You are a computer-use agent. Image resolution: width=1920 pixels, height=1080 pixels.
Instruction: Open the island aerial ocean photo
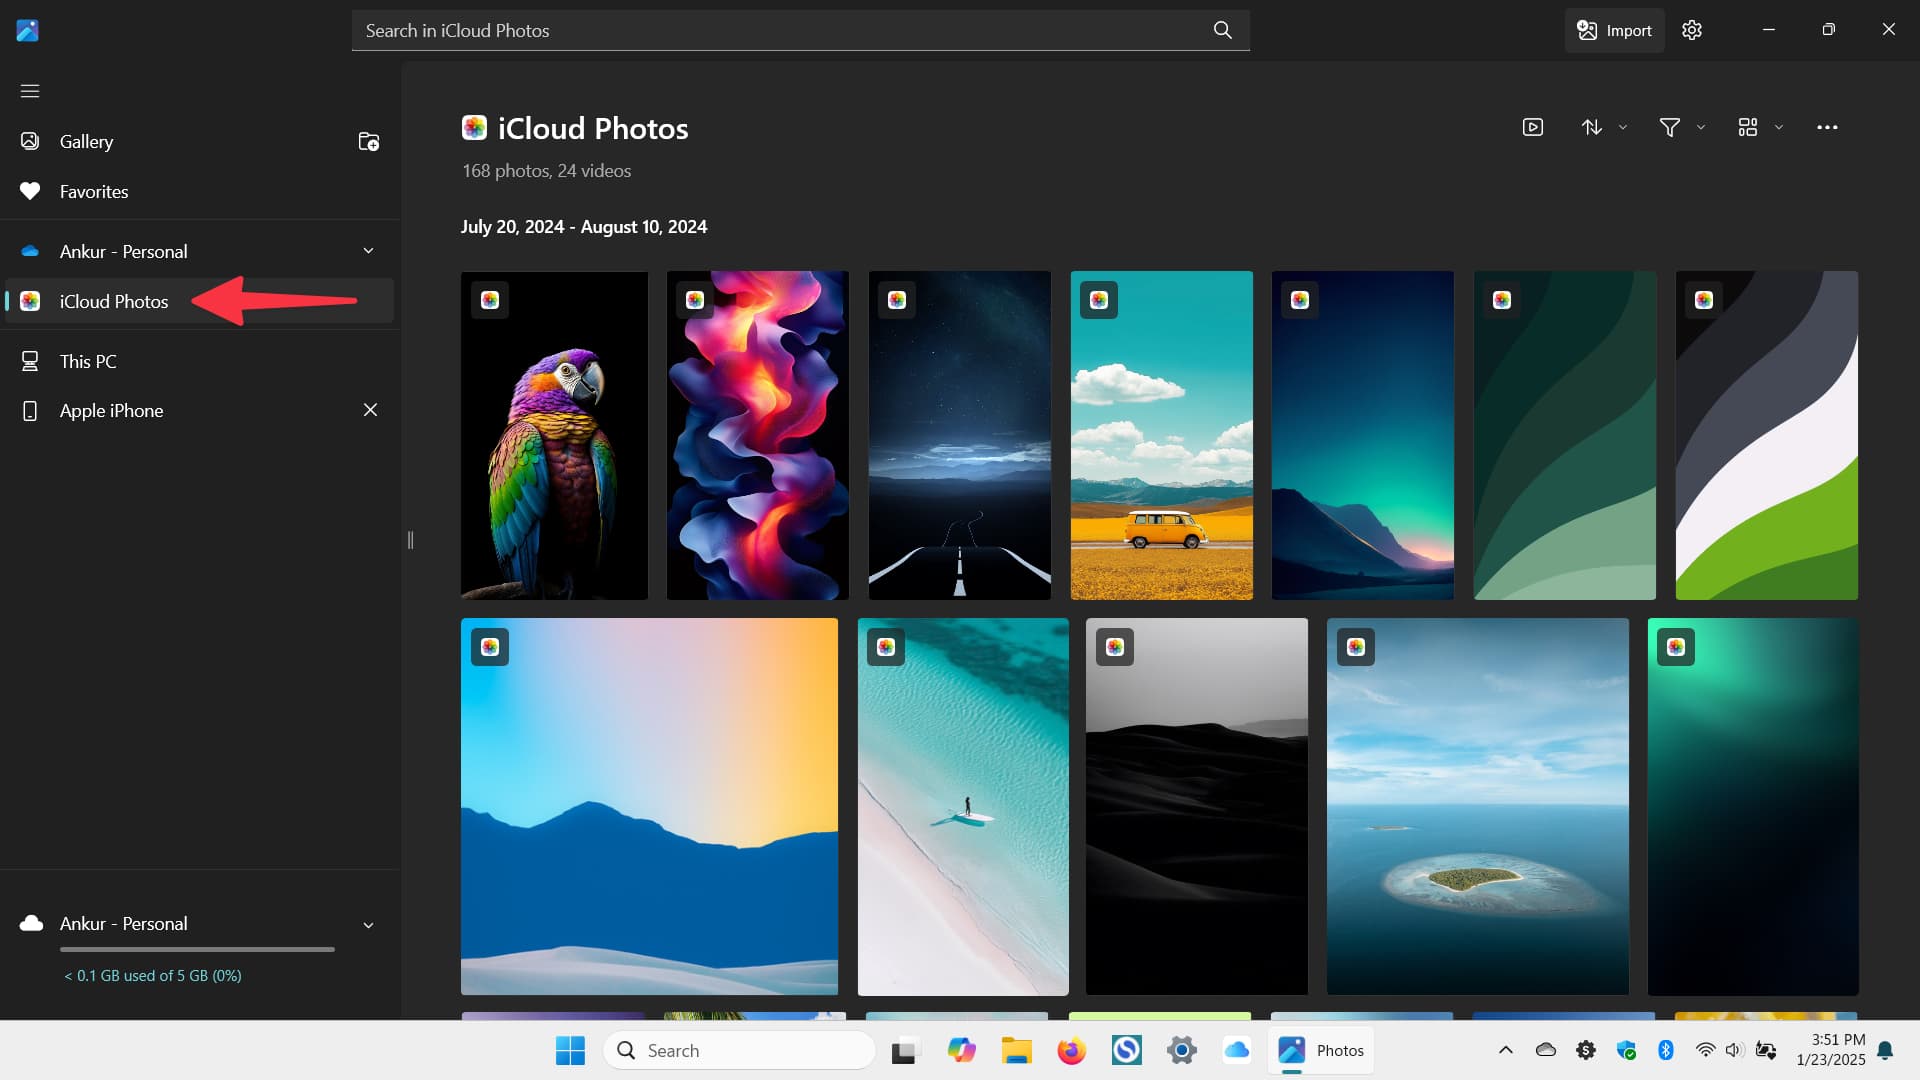tap(1477, 806)
